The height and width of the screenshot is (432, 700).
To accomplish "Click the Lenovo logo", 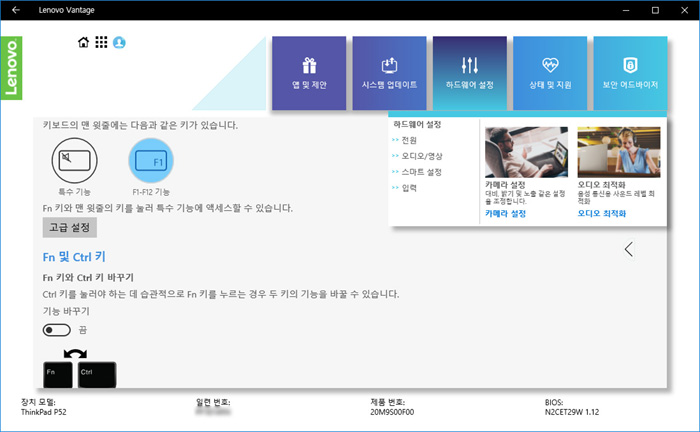I will click(11, 68).
